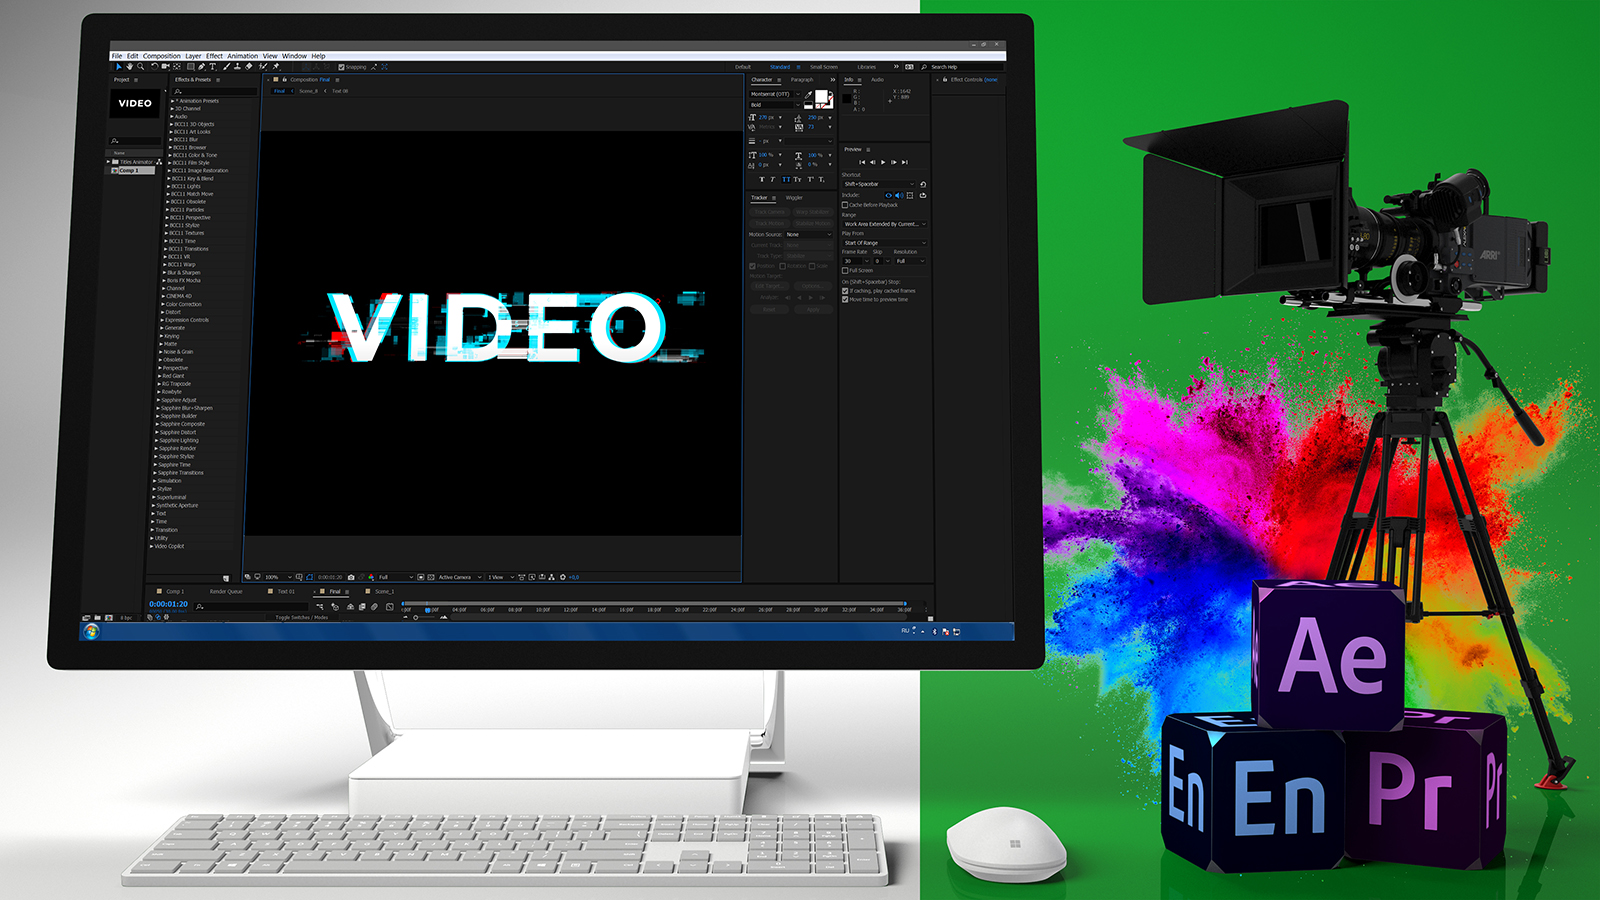Click the Play button in Preview panel
The height and width of the screenshot is (900, 1600).
pos(883,162)
